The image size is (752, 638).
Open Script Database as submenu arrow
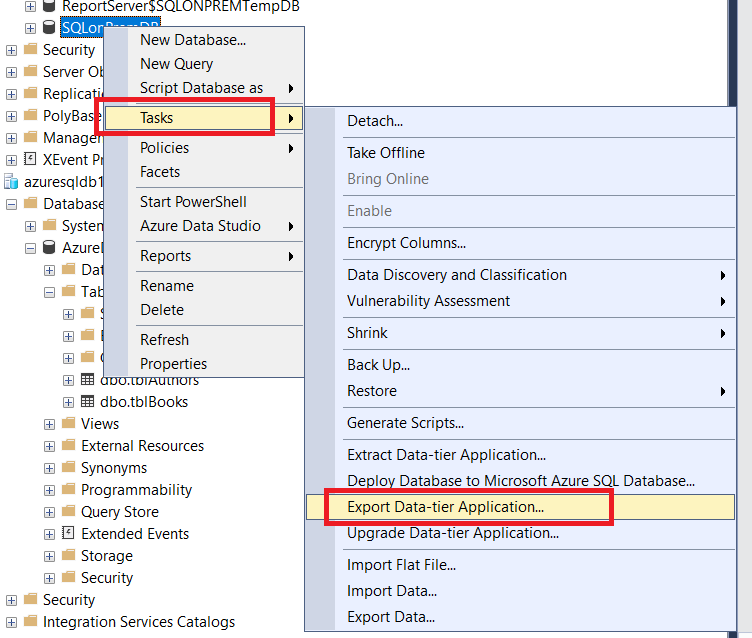point(291,88)
